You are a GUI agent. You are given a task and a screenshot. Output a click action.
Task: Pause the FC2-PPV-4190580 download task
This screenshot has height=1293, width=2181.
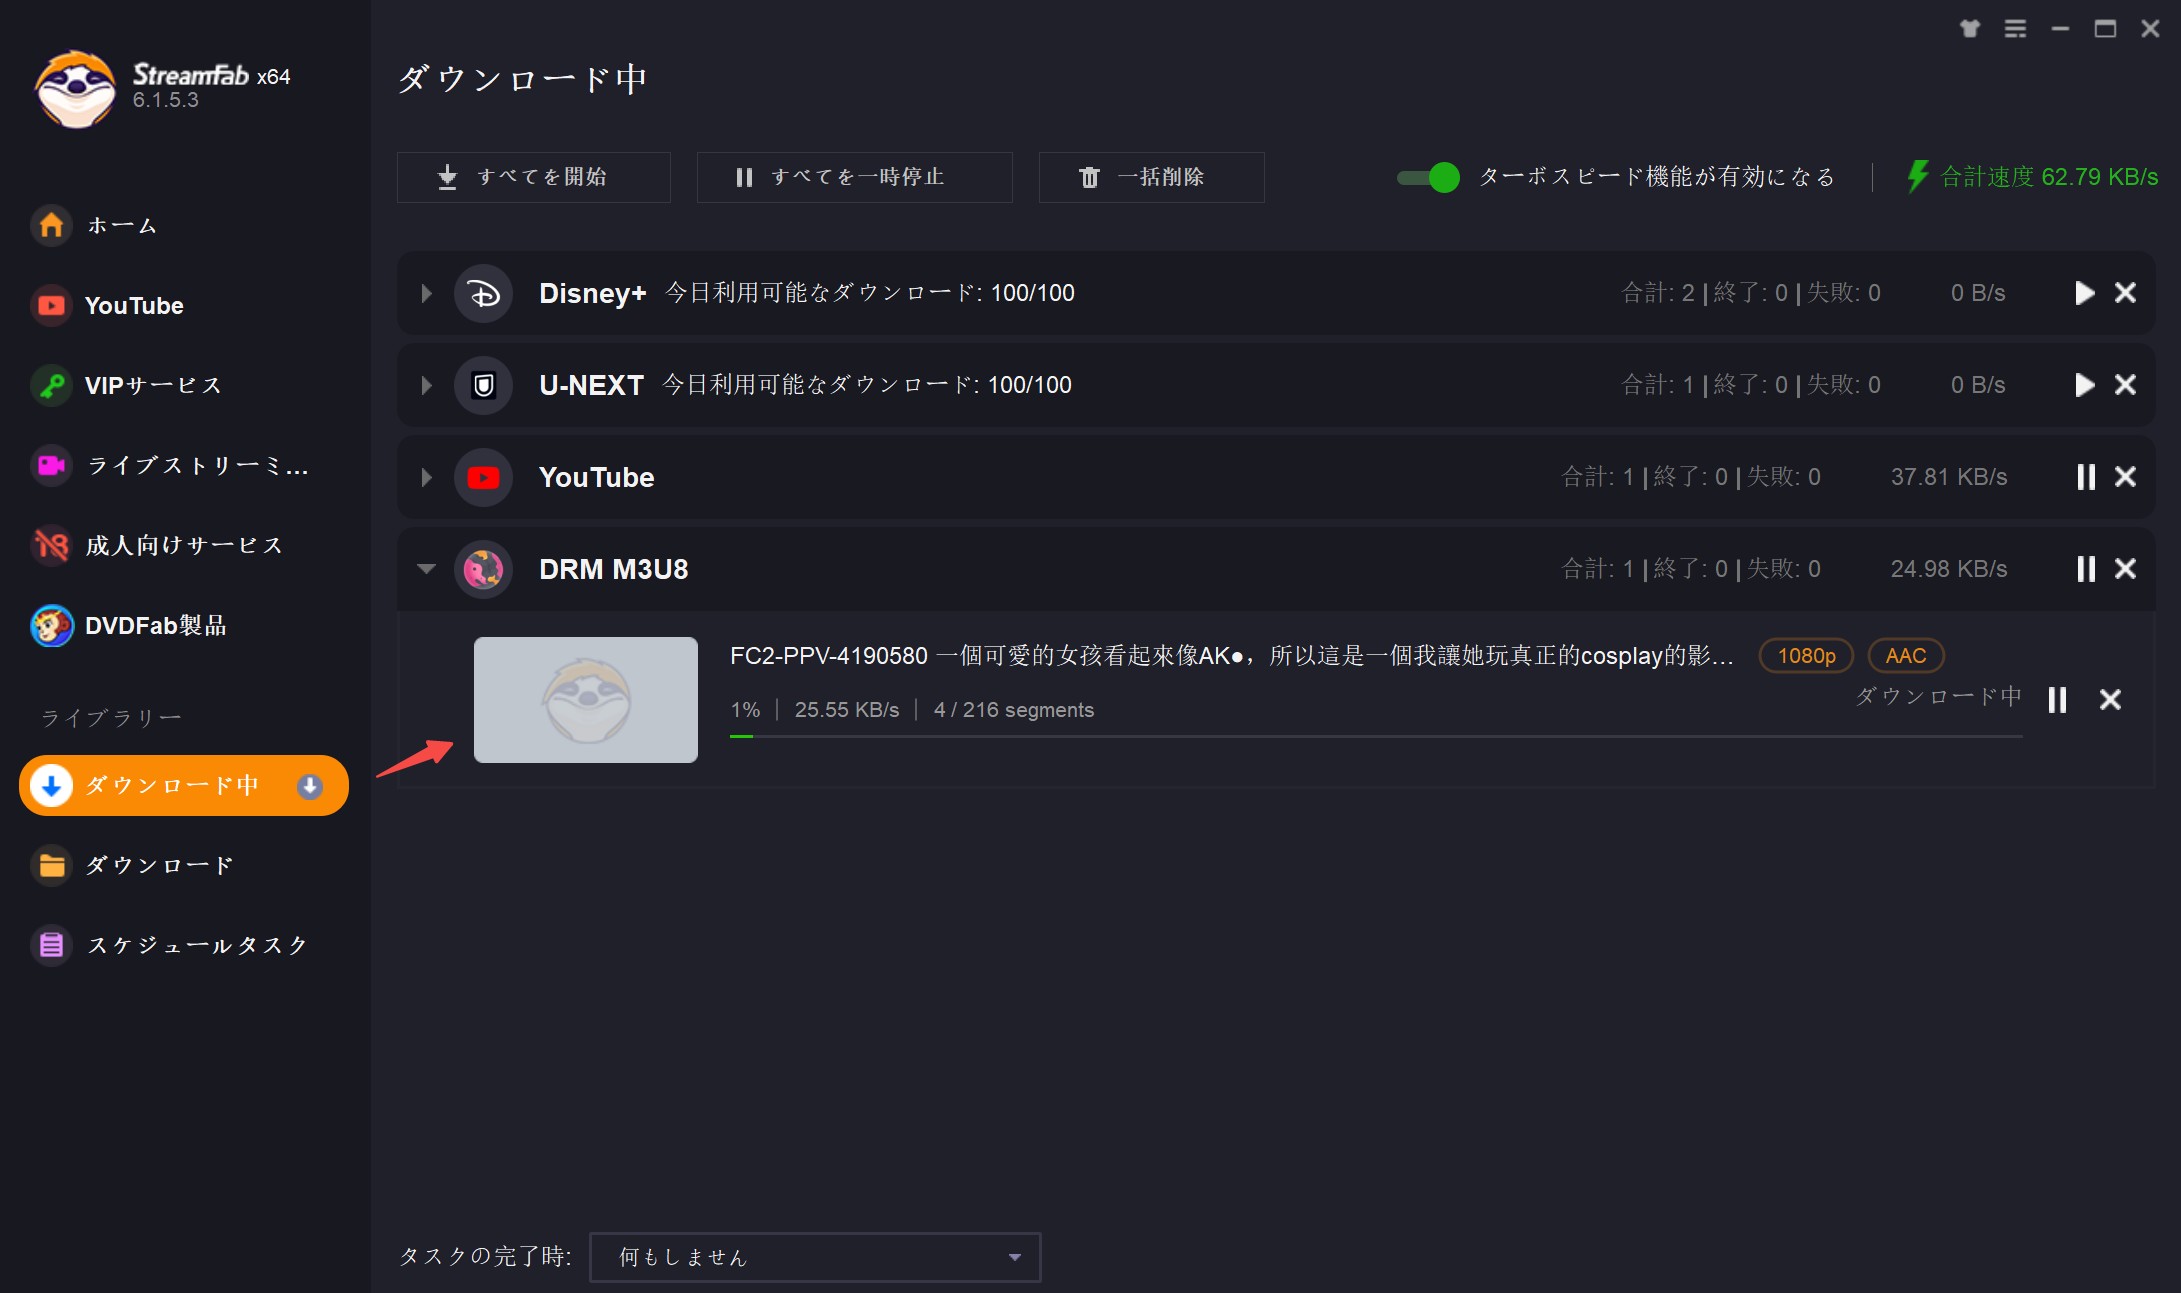2057,700
